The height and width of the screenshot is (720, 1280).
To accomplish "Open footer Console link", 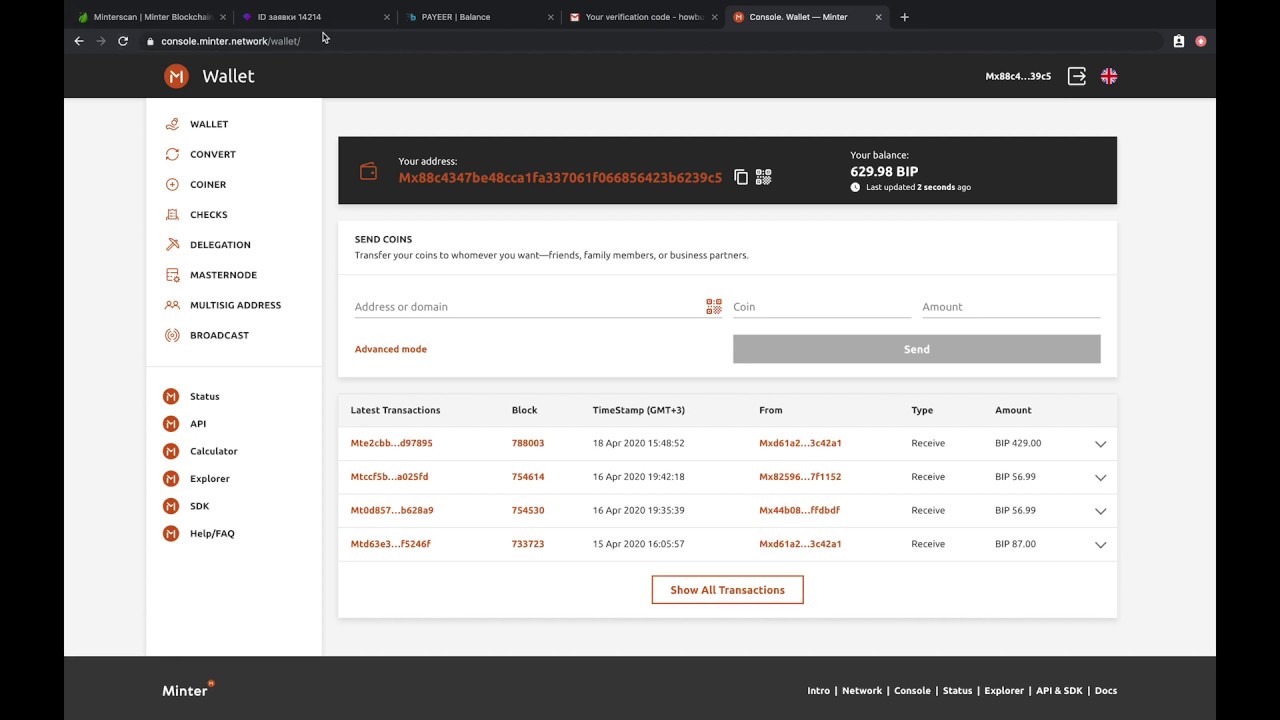I will point(912,691).
